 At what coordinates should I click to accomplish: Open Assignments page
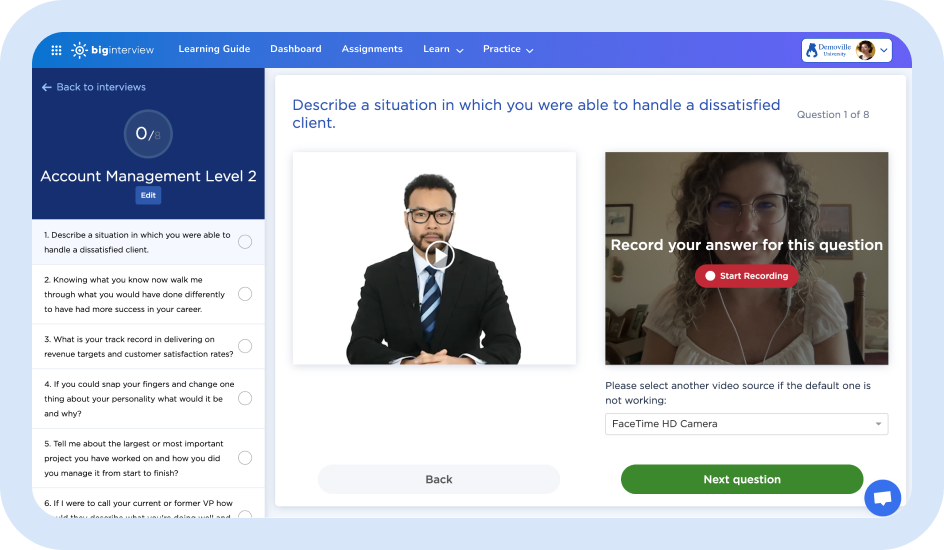point(372,49)
